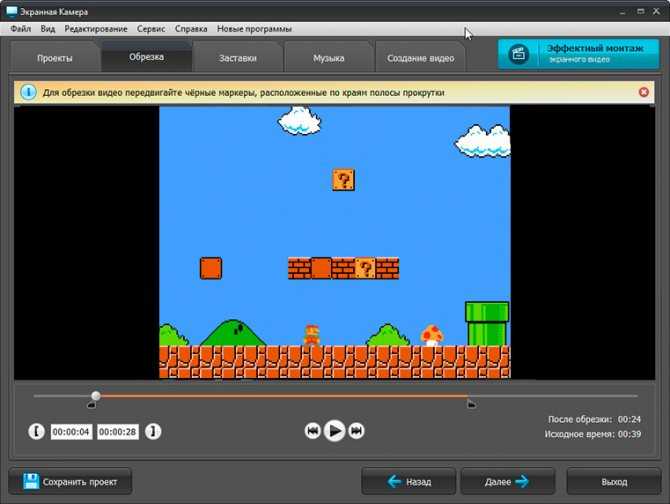Viewport: 670px width, 504px height.
Task: Minimize the Экранная Камера window
Action: pos(623,12)
